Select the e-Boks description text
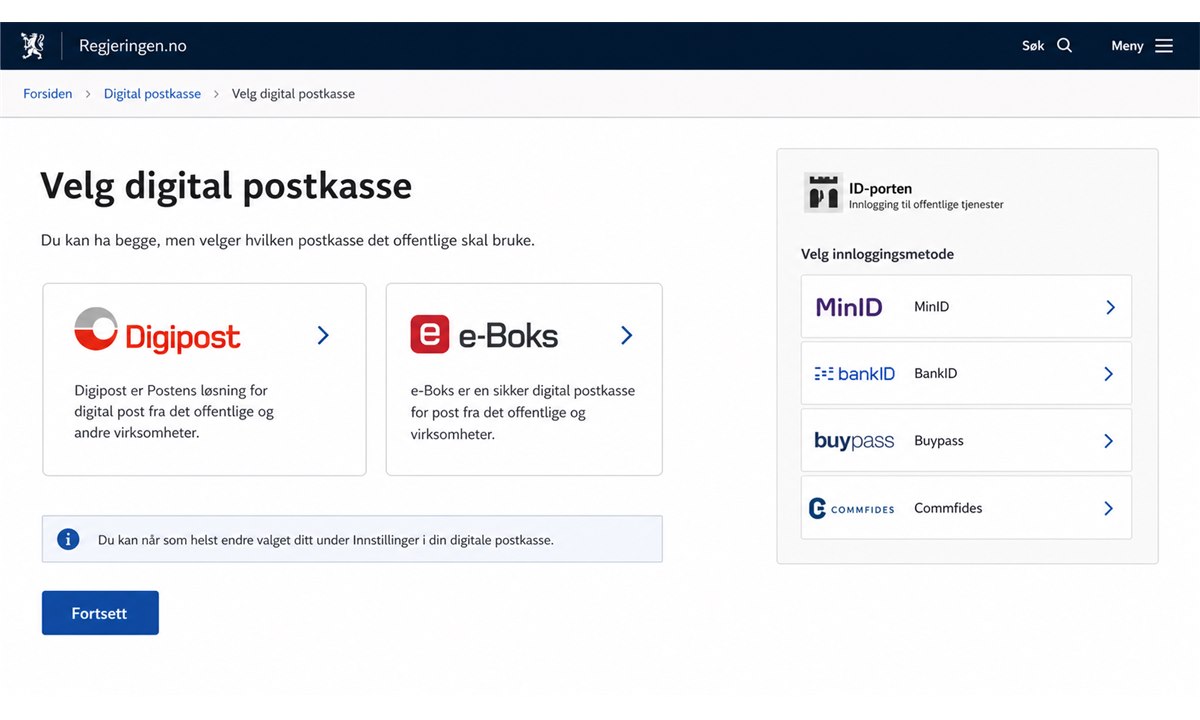The image size is (1200, 720). pos(522,412)
